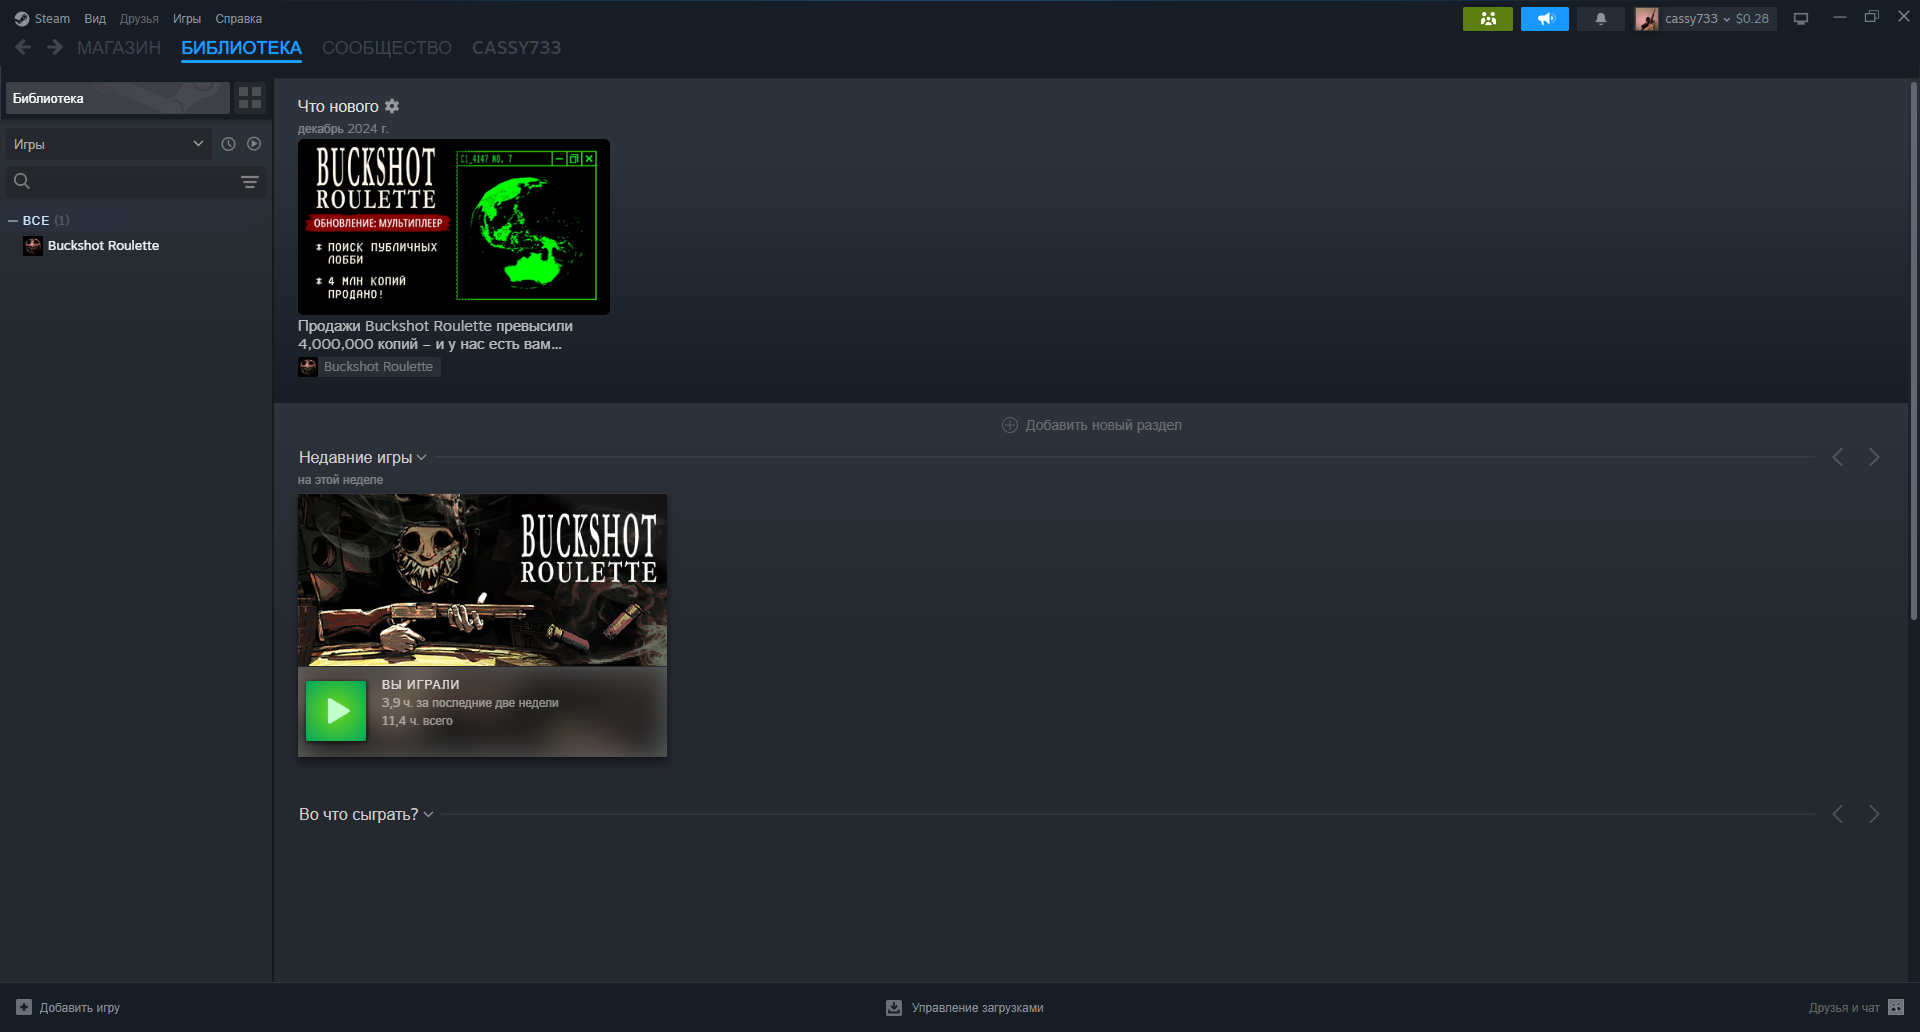
Task: Open the 4,000,000 copies news headline
Action: pyautogui.click(x=435, y=335)
